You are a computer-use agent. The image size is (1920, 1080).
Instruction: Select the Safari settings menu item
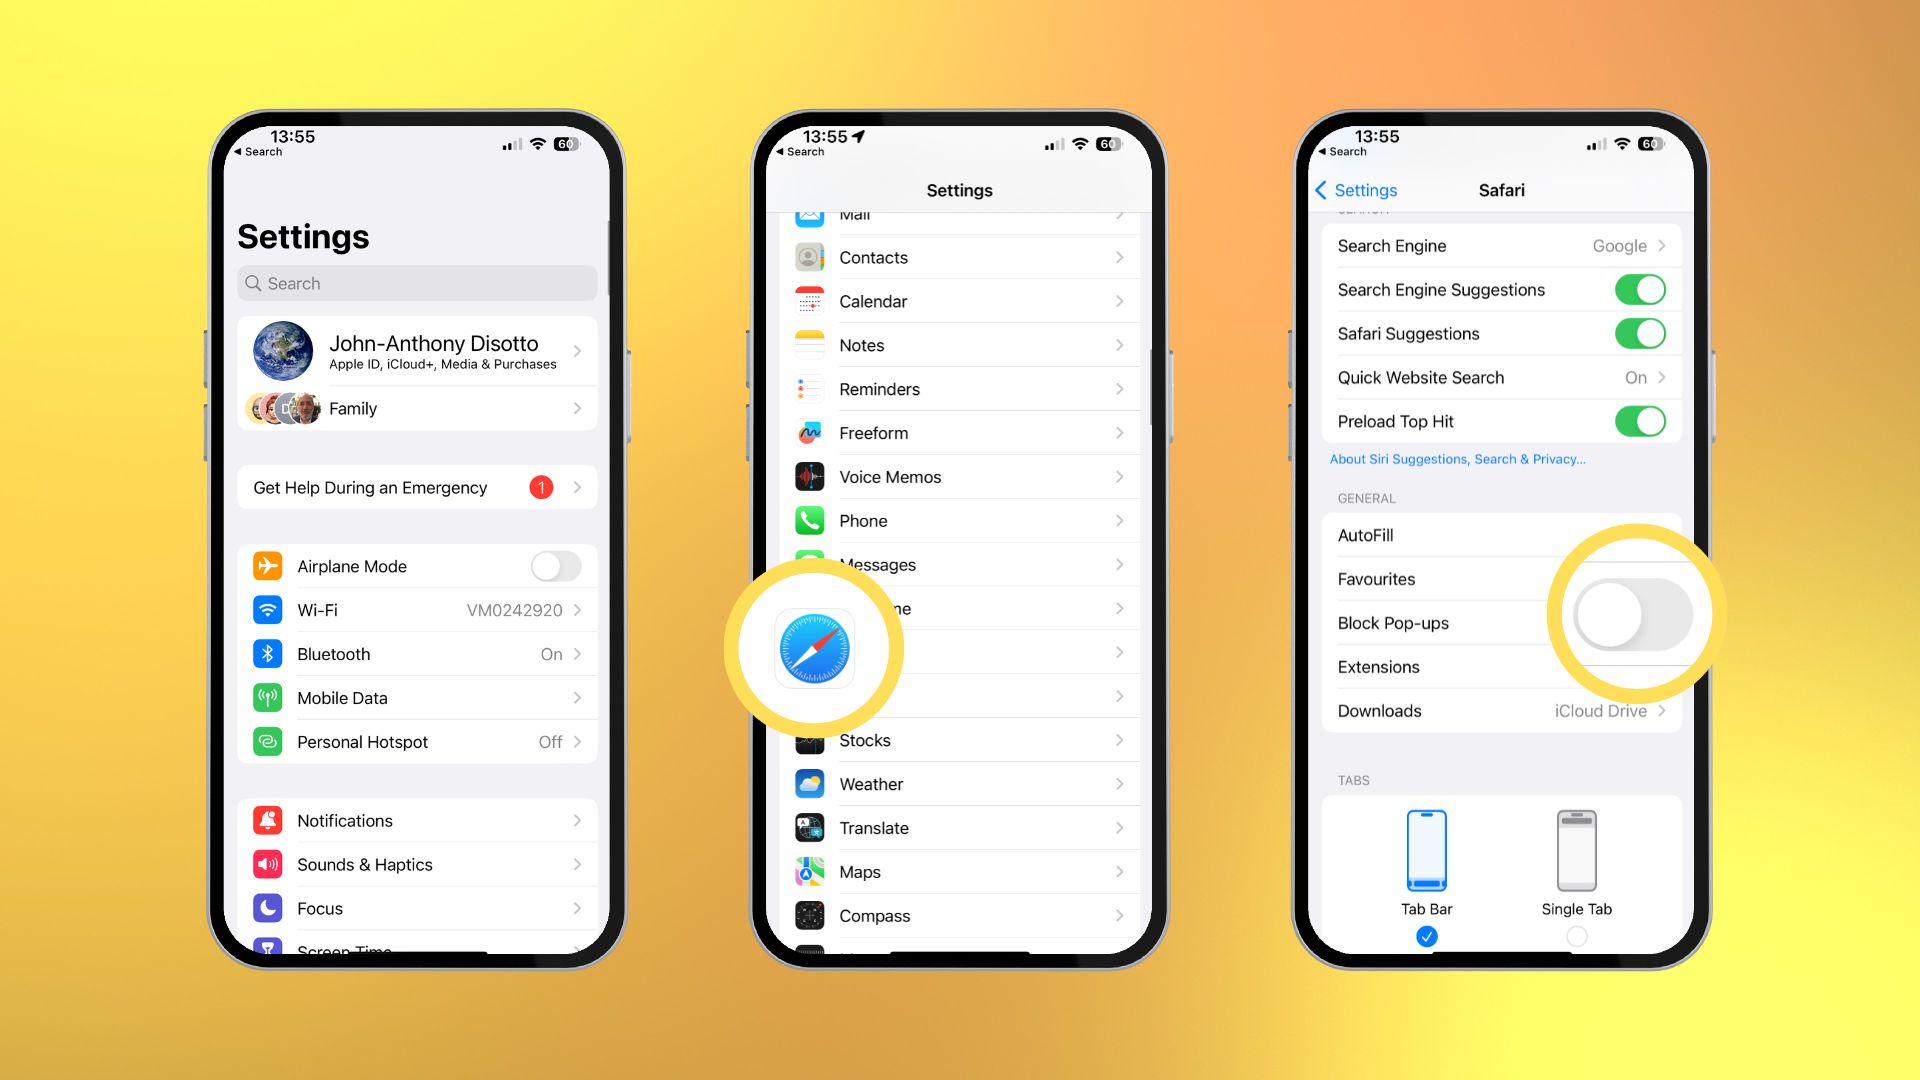coord(959,651)
